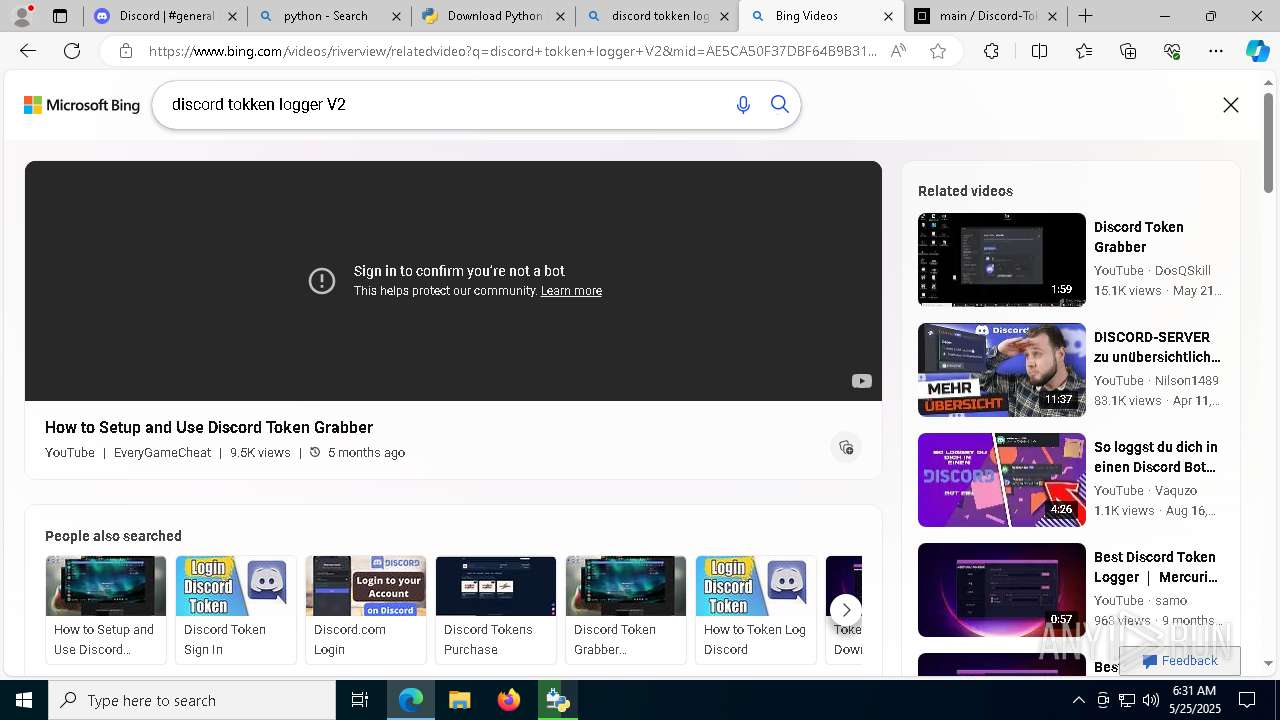The width and height of the screenshot is (1280, 720).
Task: Open Read aloud from the address bar
Action: tap(898, 51)
